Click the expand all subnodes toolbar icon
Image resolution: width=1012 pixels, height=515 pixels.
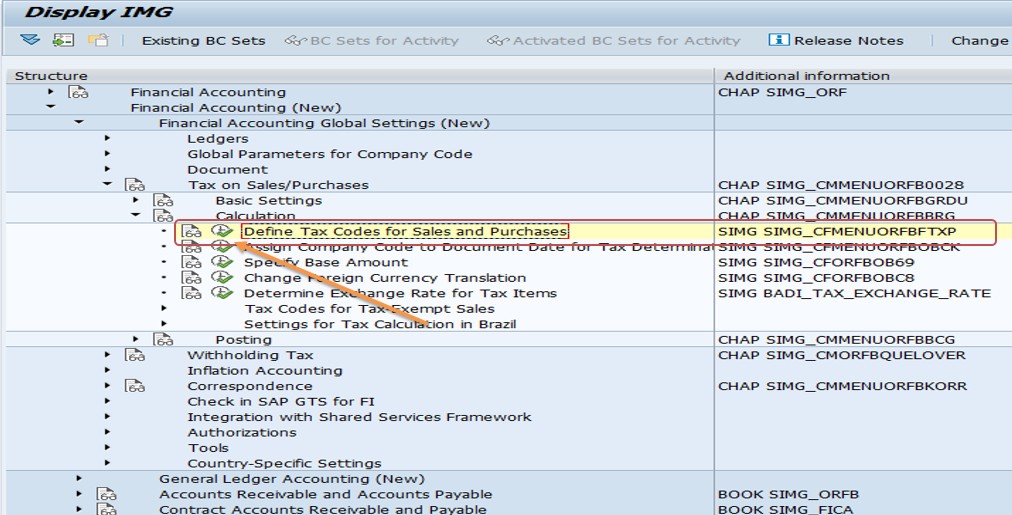tap(29, 40)
